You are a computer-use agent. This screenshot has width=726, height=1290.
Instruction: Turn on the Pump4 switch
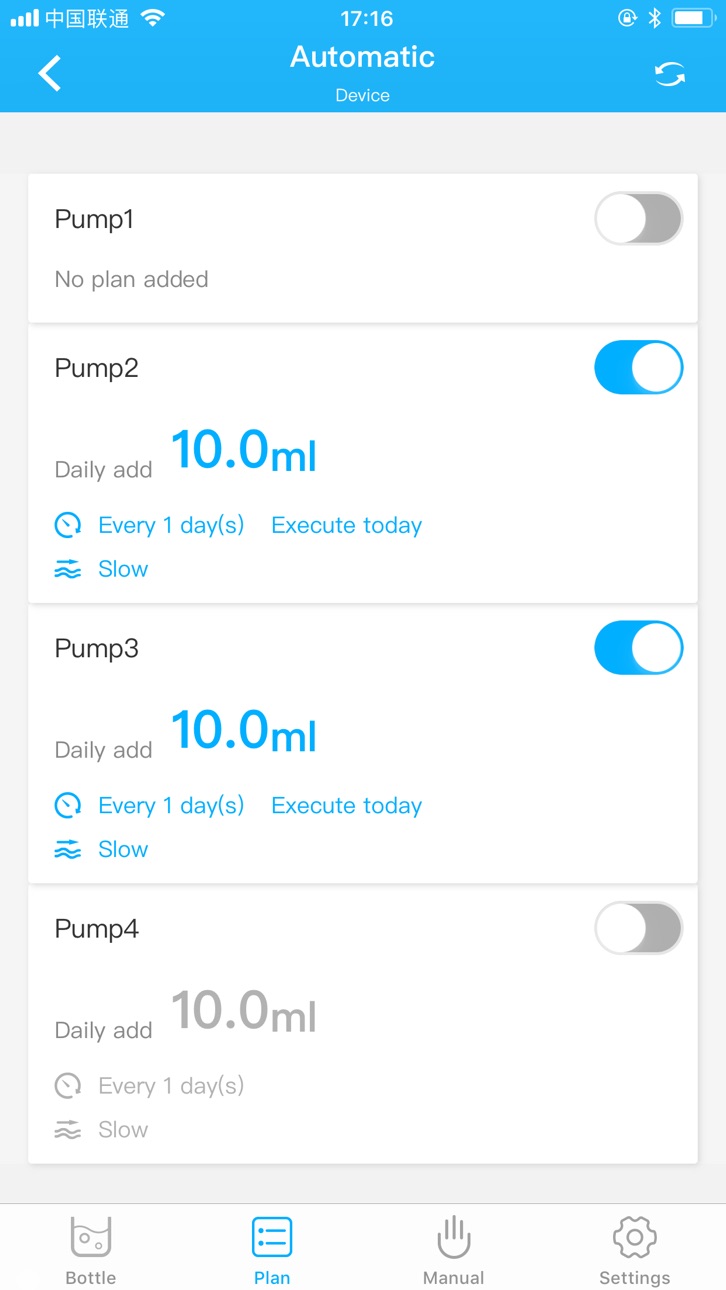coord(639,929)
